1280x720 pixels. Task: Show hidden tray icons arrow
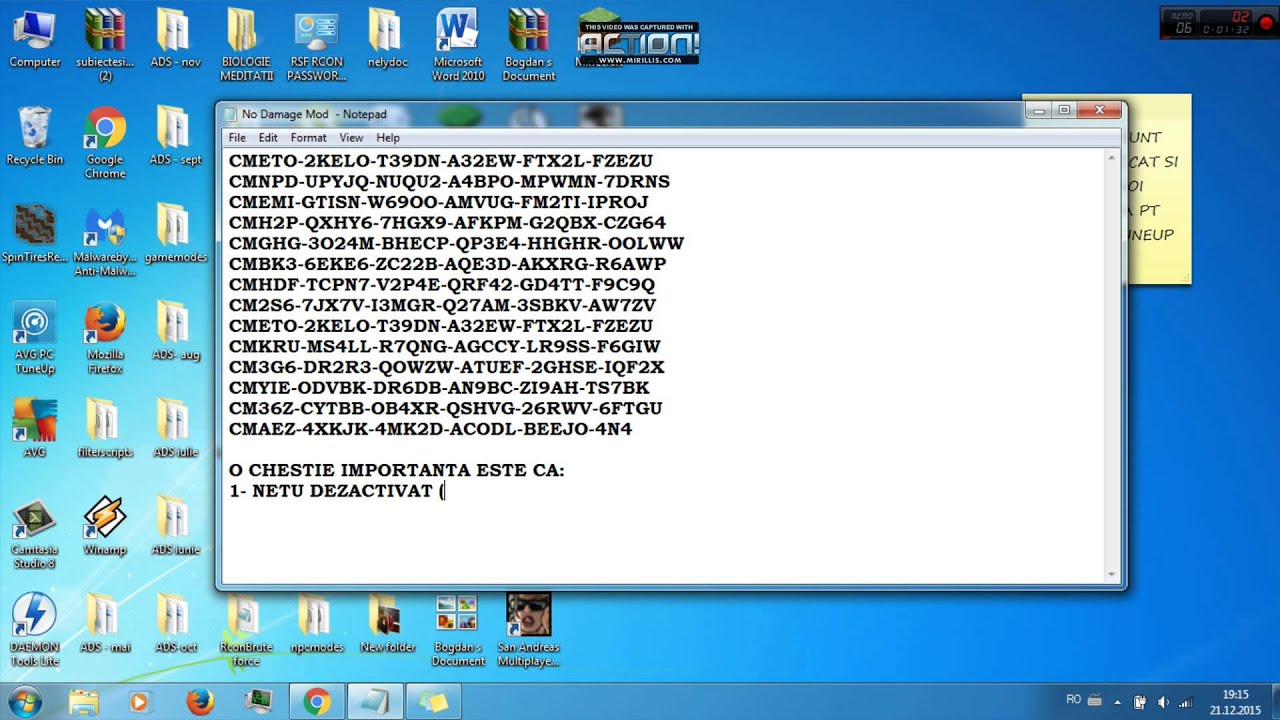click(x=1117, y=702)
